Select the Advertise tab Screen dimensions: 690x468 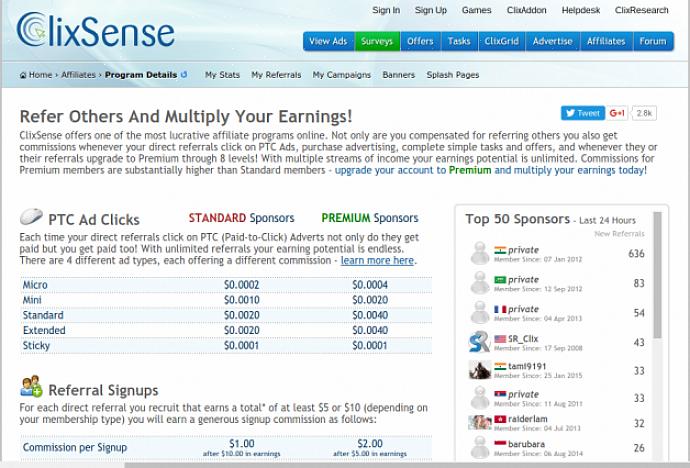click(553, 41)
